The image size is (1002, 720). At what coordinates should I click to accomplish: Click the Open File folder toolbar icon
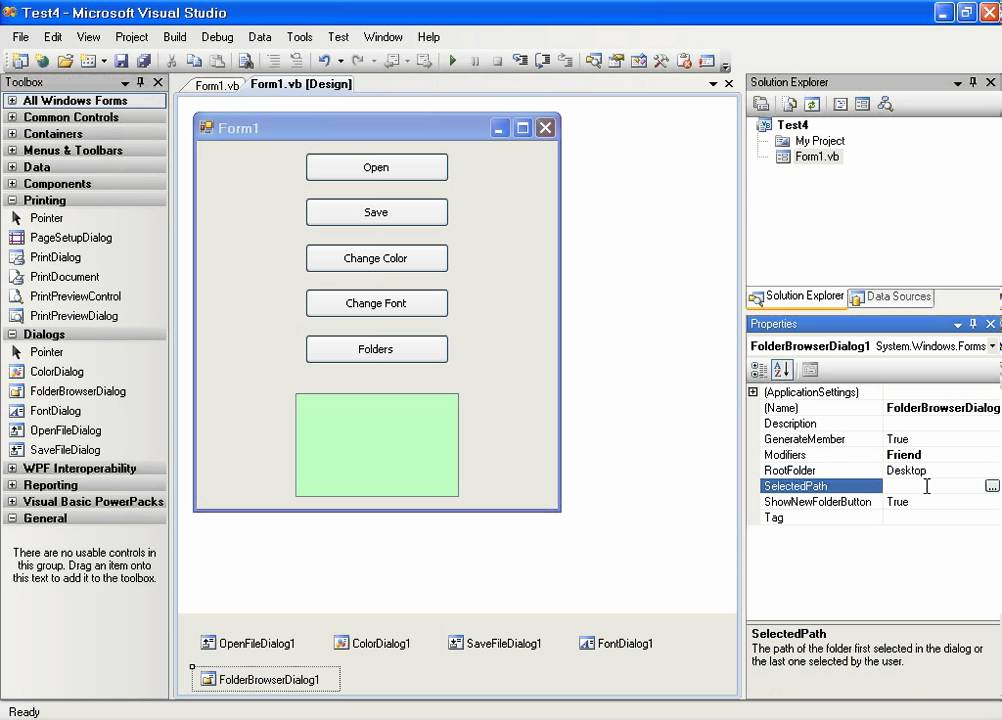click(x=65, y=61)
